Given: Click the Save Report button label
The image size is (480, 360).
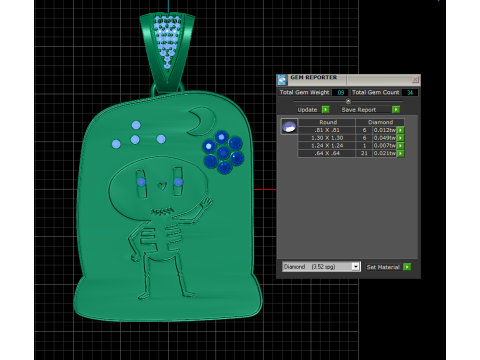Looking at the screenshot, I should (359, 110).
